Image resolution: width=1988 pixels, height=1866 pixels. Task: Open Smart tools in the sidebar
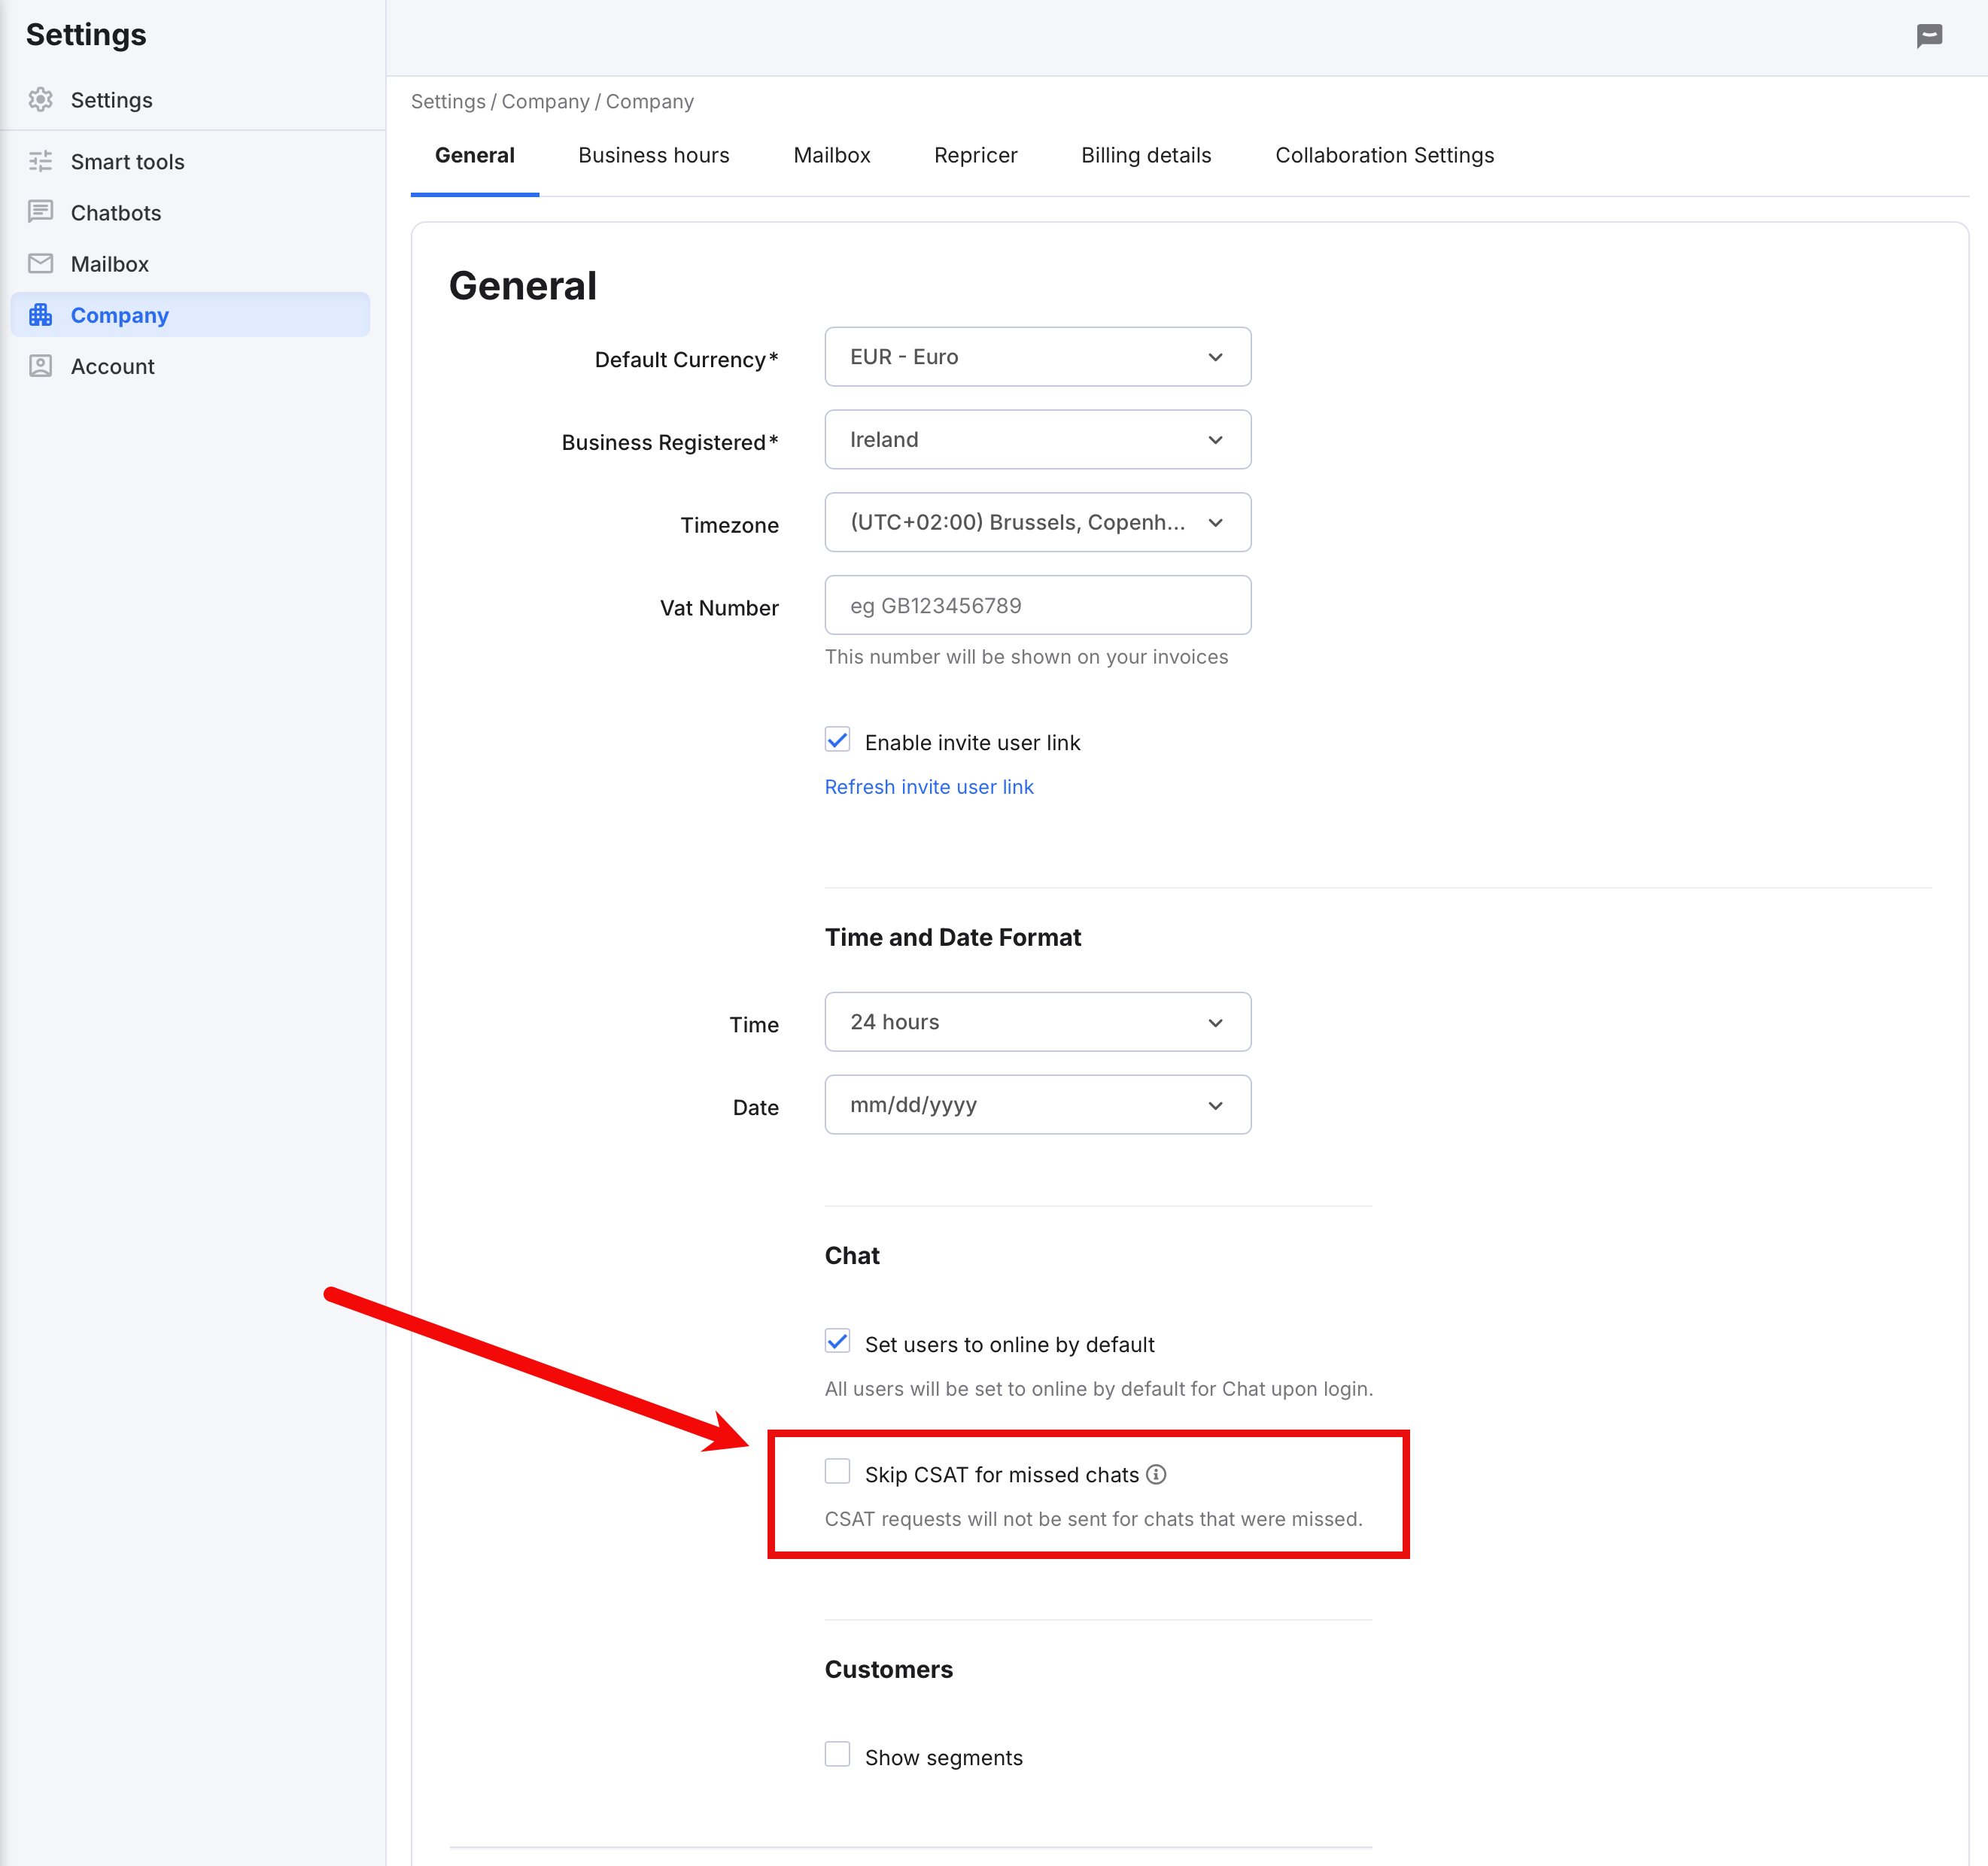[x=190, y=161]
